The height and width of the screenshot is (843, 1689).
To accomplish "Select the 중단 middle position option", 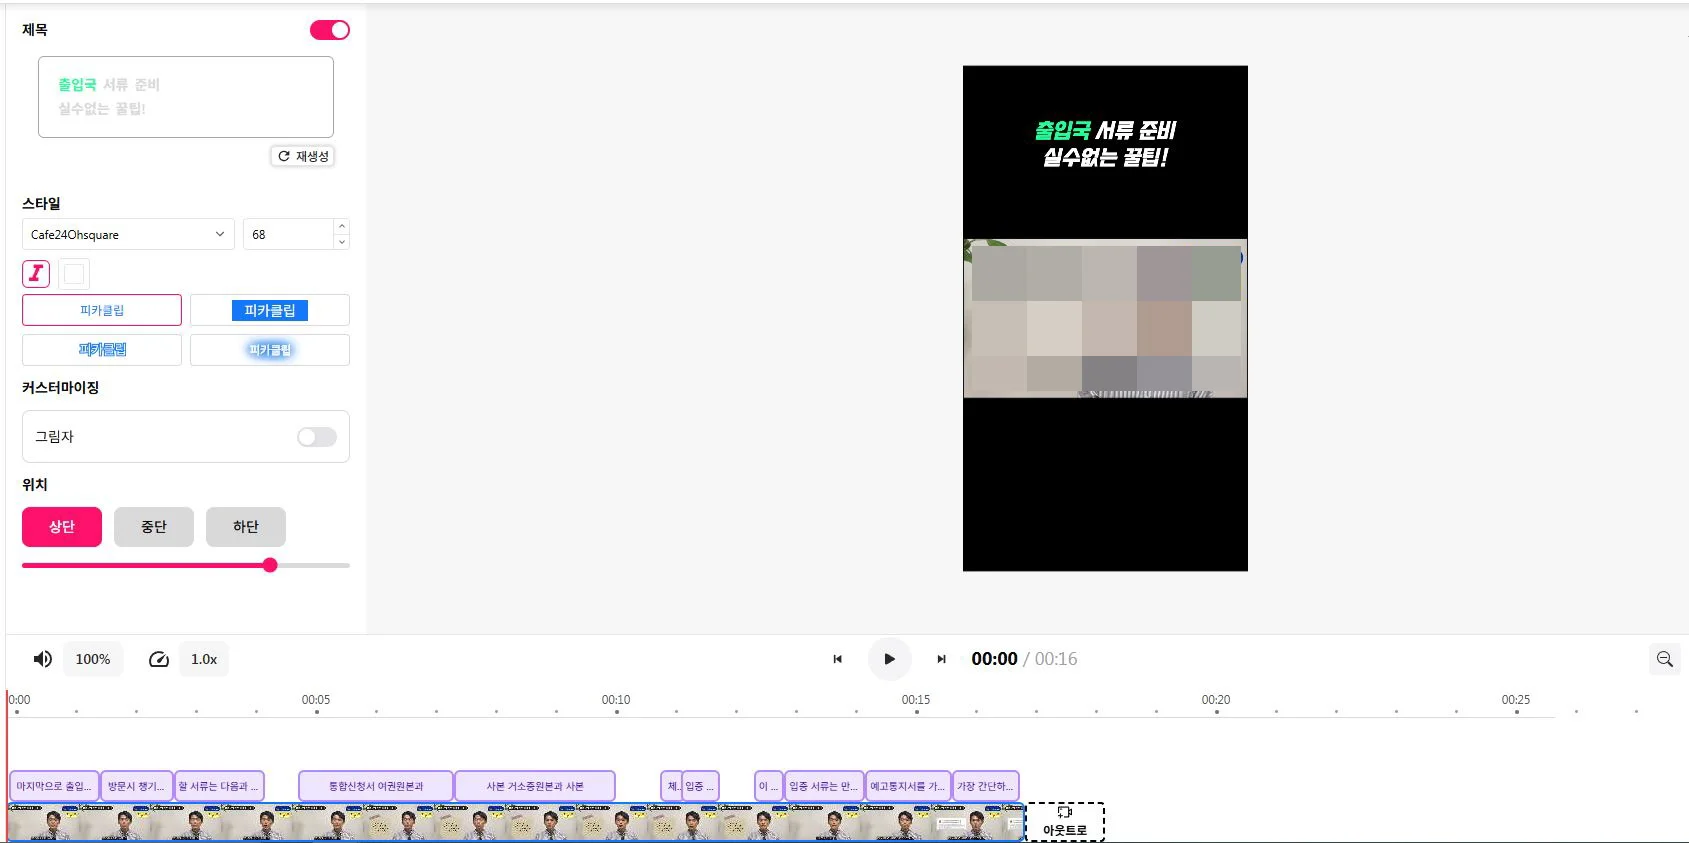I will tap(154, 527).
